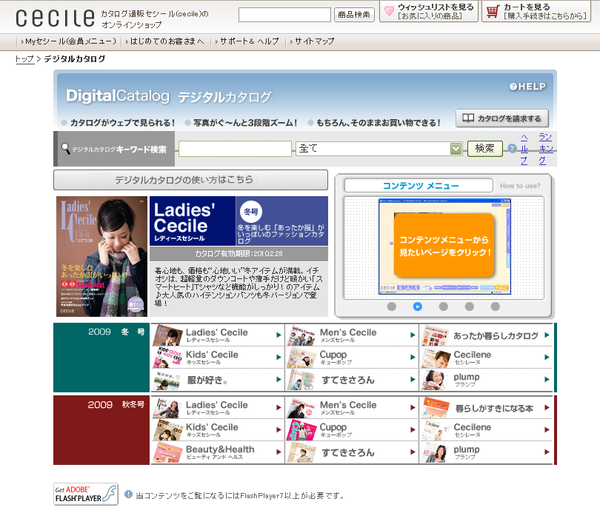Click the heart wishlist icon
This screenshot has width=600, height=513.
click(x=389, y=11)
